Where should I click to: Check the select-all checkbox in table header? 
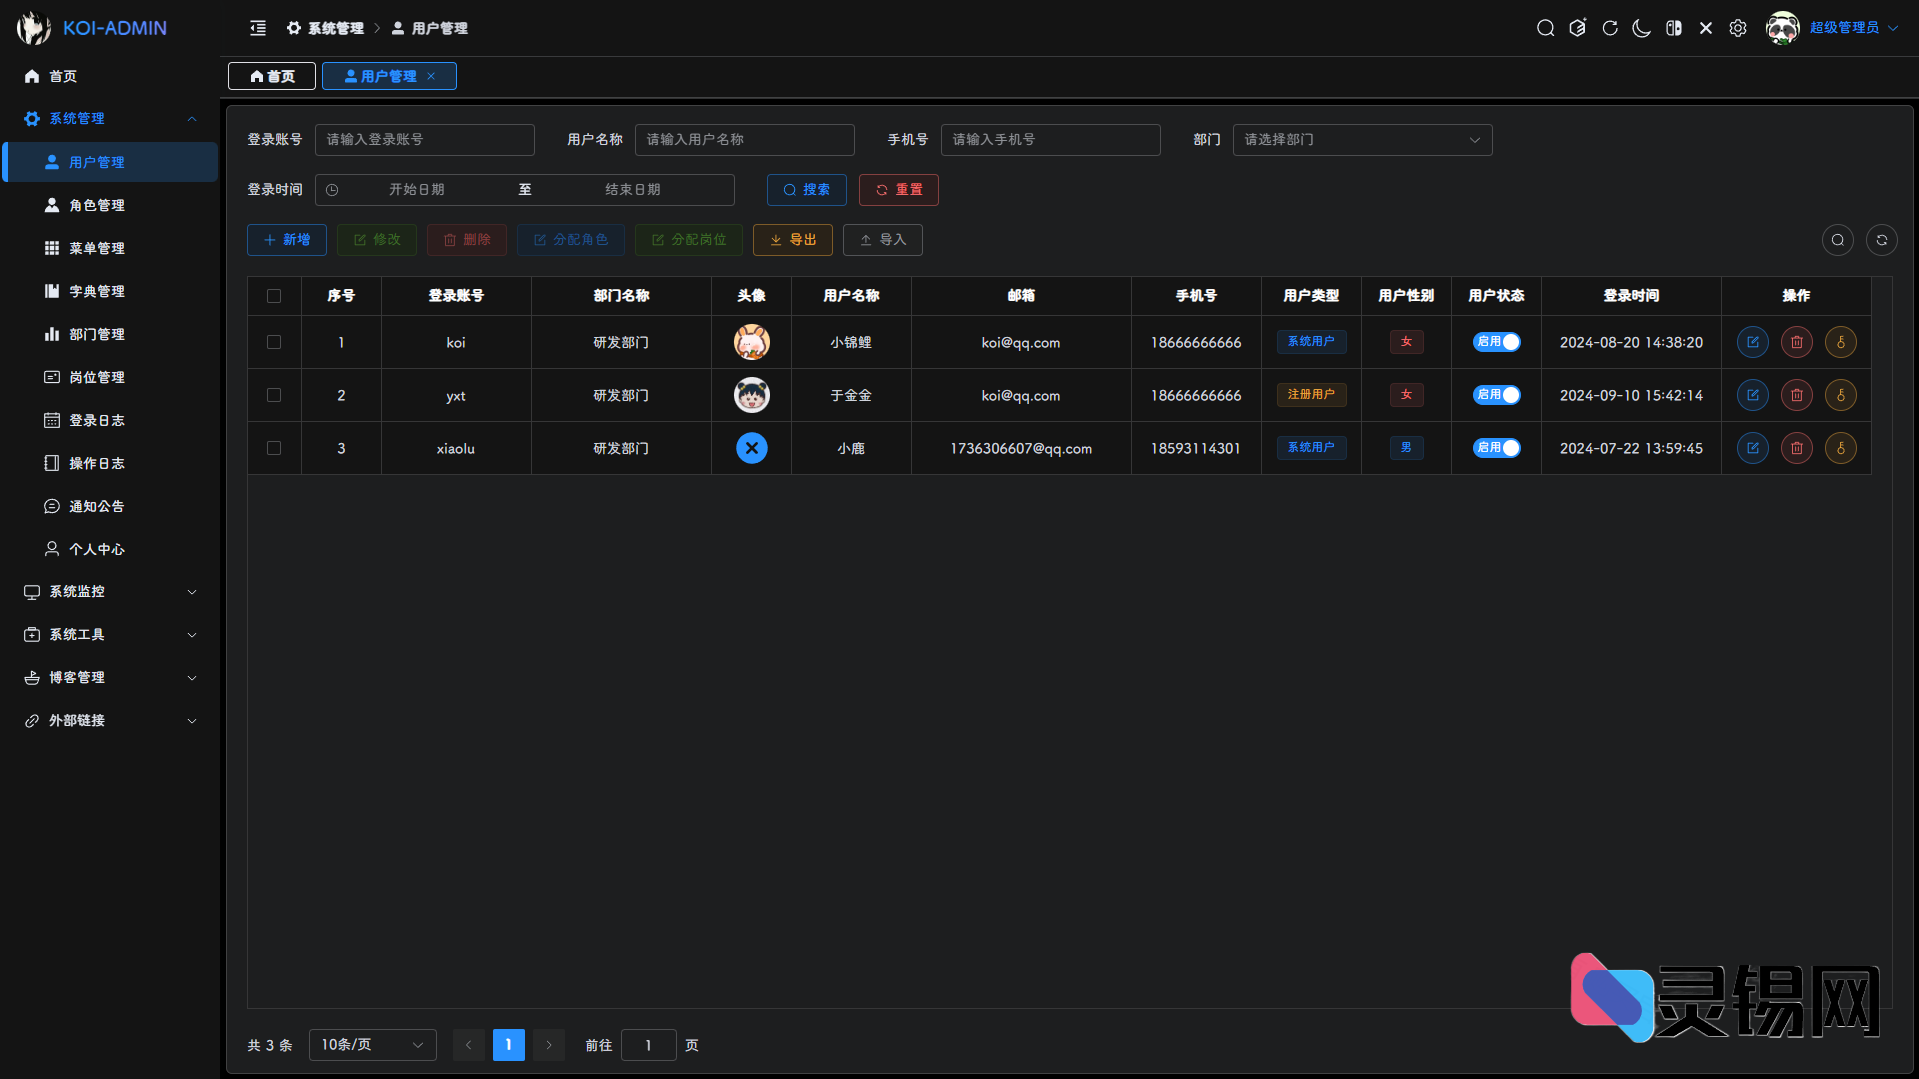tap(274, 296)
